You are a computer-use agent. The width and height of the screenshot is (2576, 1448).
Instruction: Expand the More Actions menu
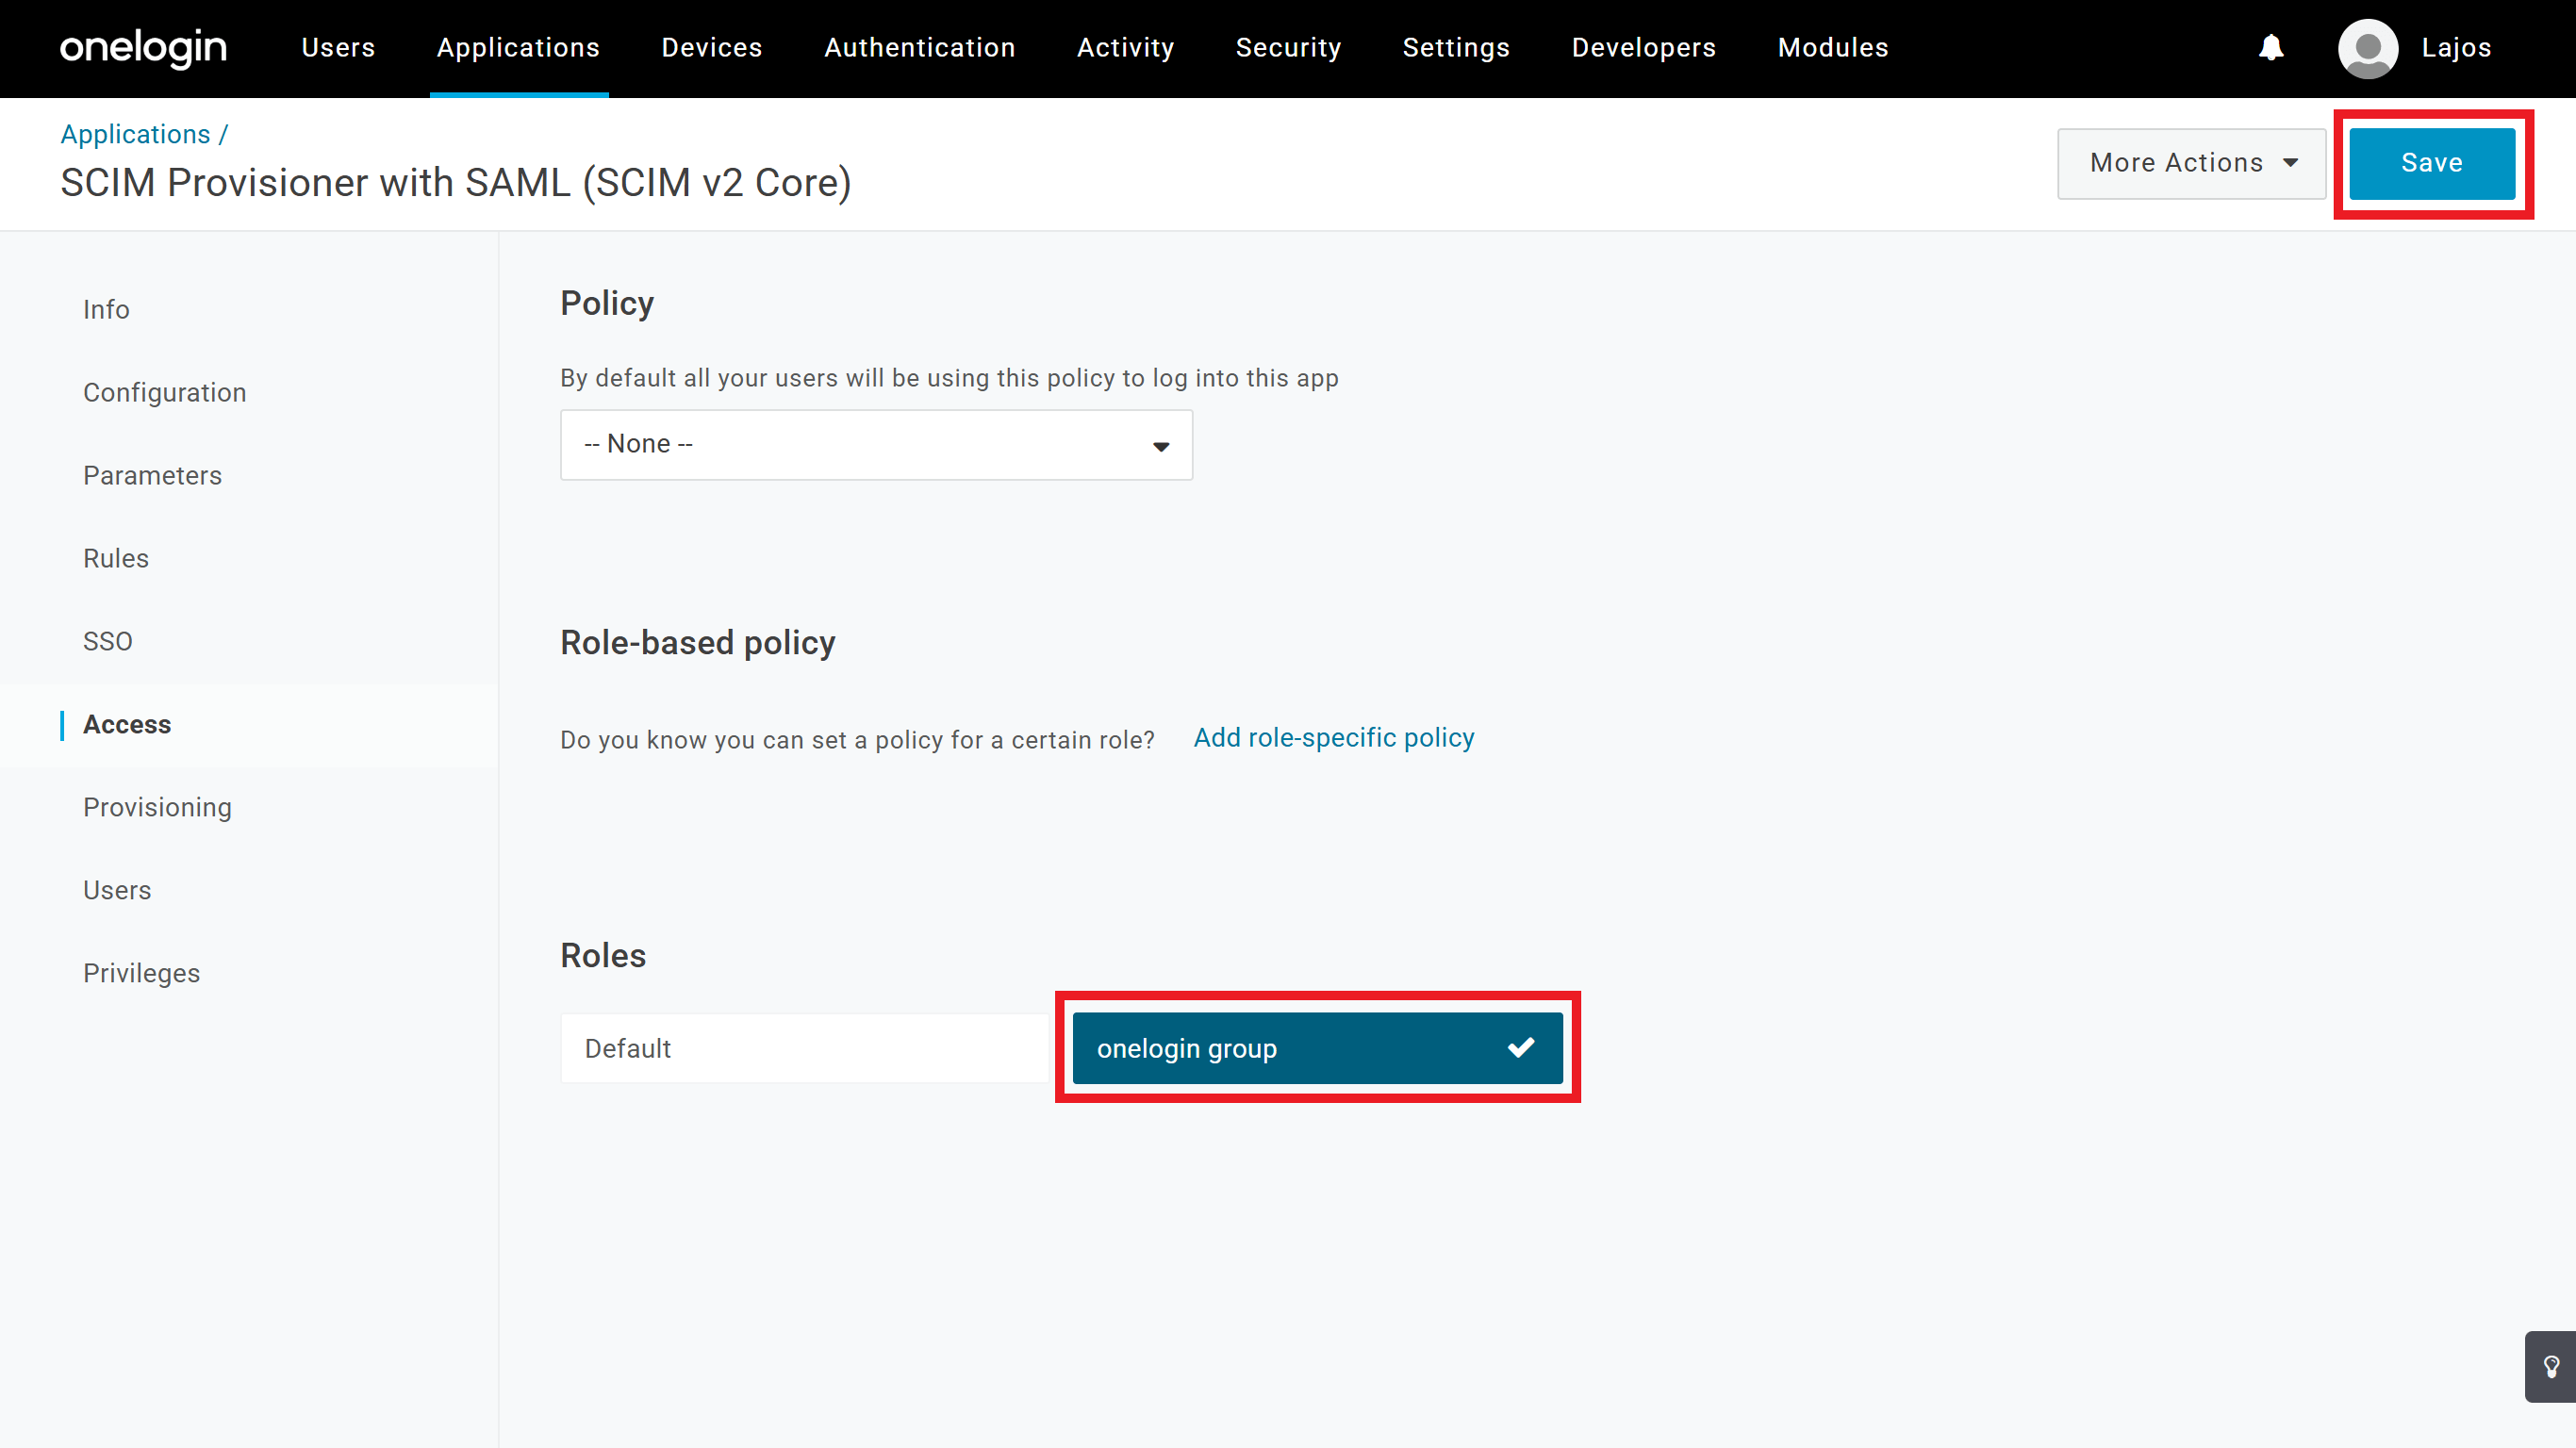pyautogui.click(x=2190, y=163)
